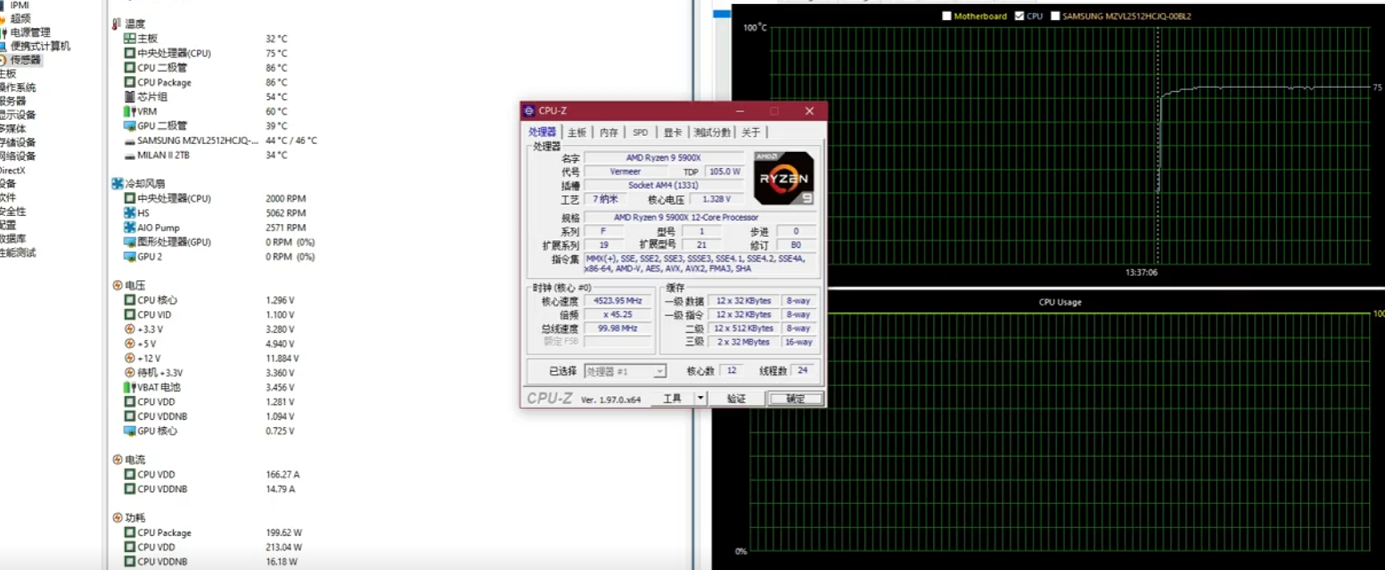Enable the Motherboard checkbox on temperature graph
The image size is (1385, 570).
tap(947, 16)
